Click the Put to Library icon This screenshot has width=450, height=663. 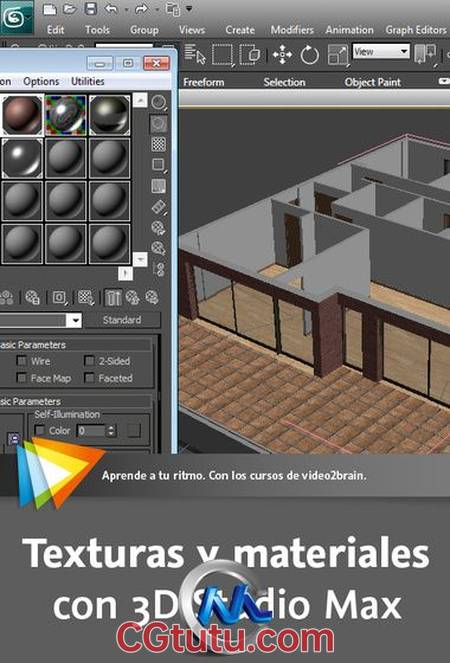(x=32, y=297)
